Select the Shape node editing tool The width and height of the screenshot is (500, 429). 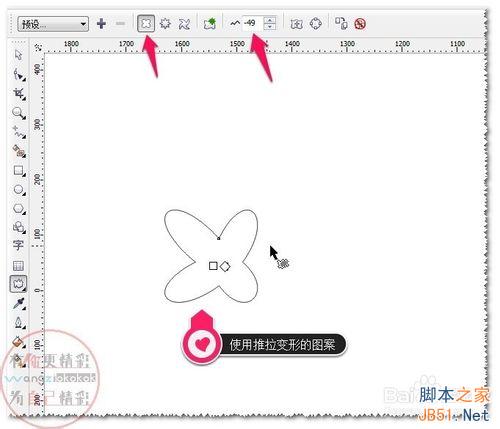click(x=19, y=75)
